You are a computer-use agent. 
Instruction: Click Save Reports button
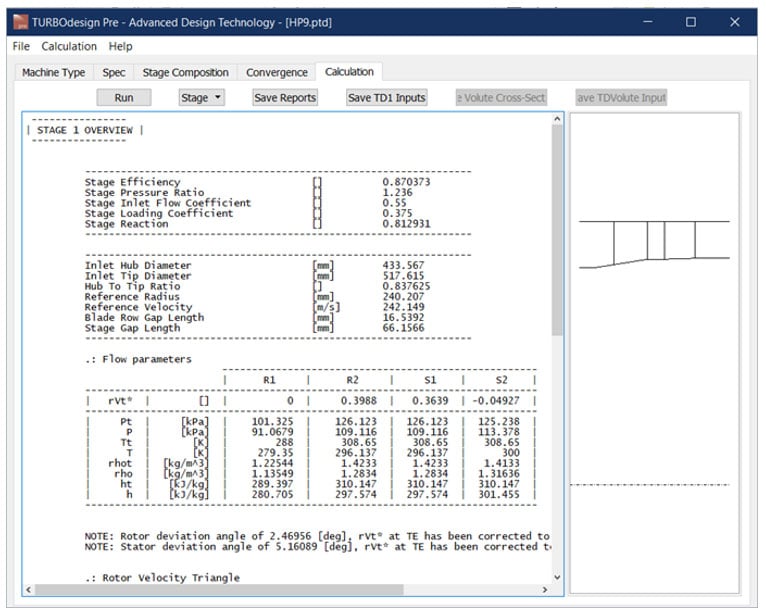click(285, 98)
